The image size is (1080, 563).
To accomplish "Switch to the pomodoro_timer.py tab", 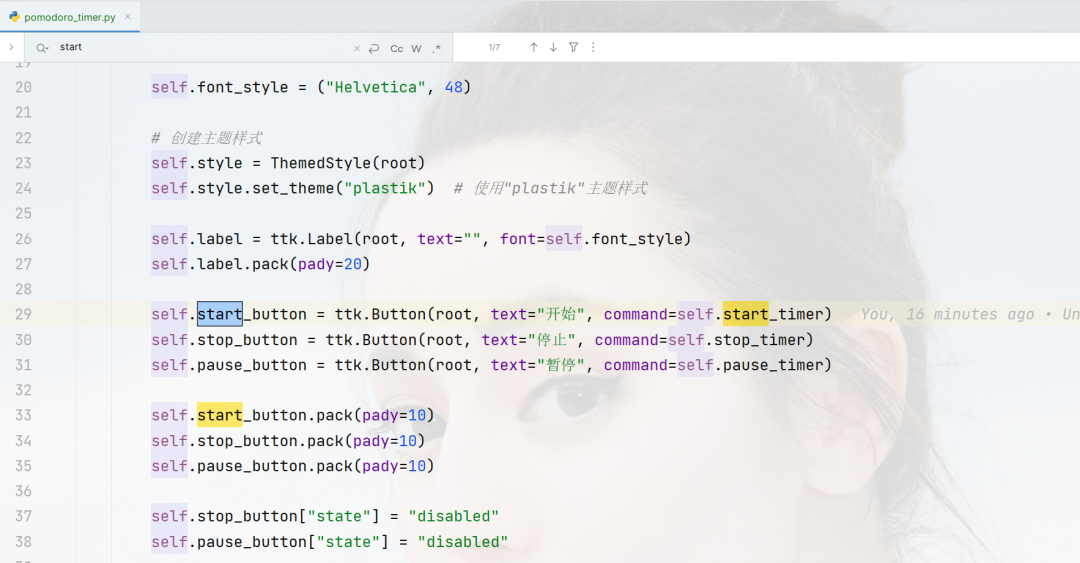I will tap(69, 17).
